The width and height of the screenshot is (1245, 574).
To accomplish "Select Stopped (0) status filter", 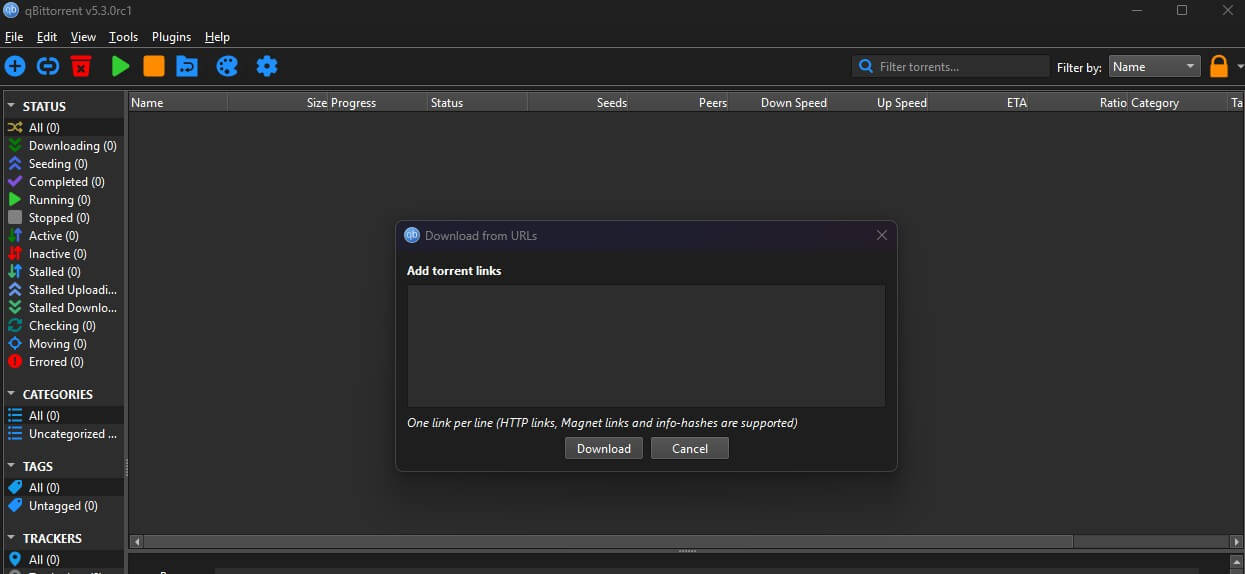I will 62,218.
